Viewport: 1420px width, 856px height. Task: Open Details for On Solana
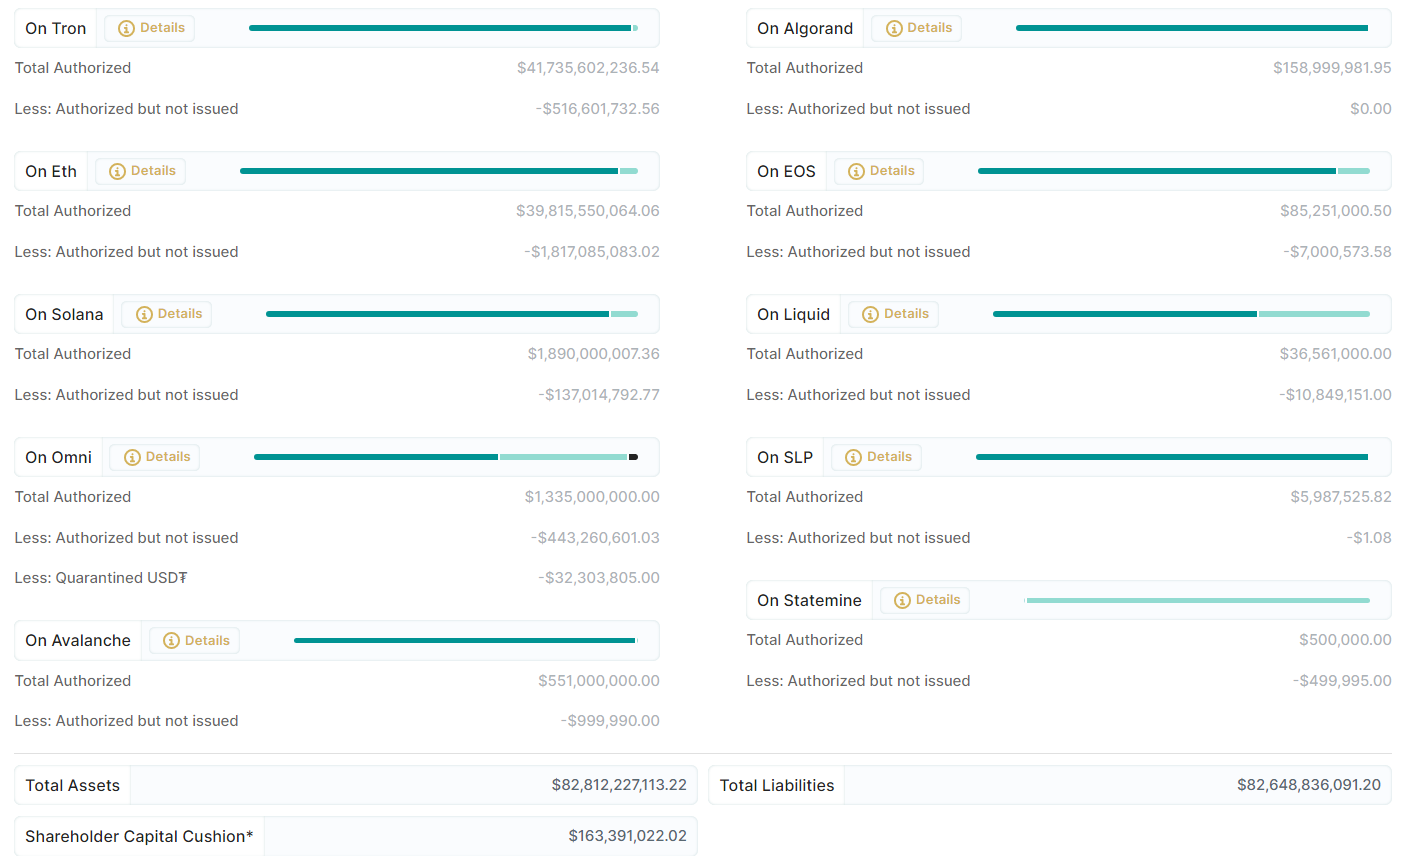click(167, 314)
